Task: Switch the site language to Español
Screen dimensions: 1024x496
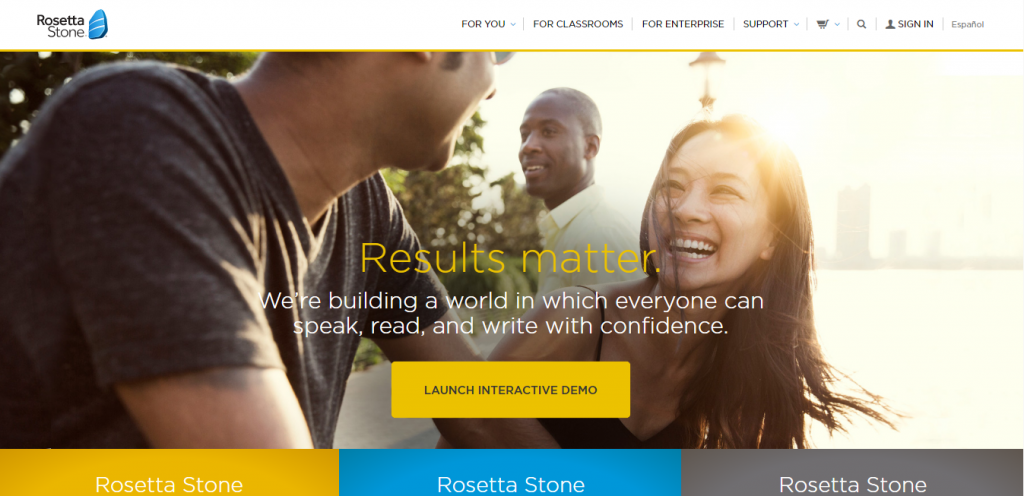Action: pyautogui.click(x=967, y=25)
